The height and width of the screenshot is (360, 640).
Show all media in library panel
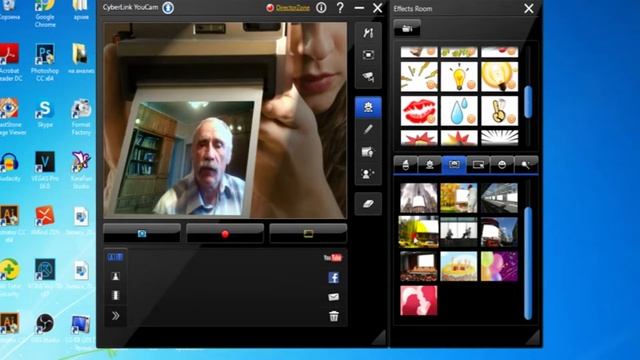click(116, 257)
